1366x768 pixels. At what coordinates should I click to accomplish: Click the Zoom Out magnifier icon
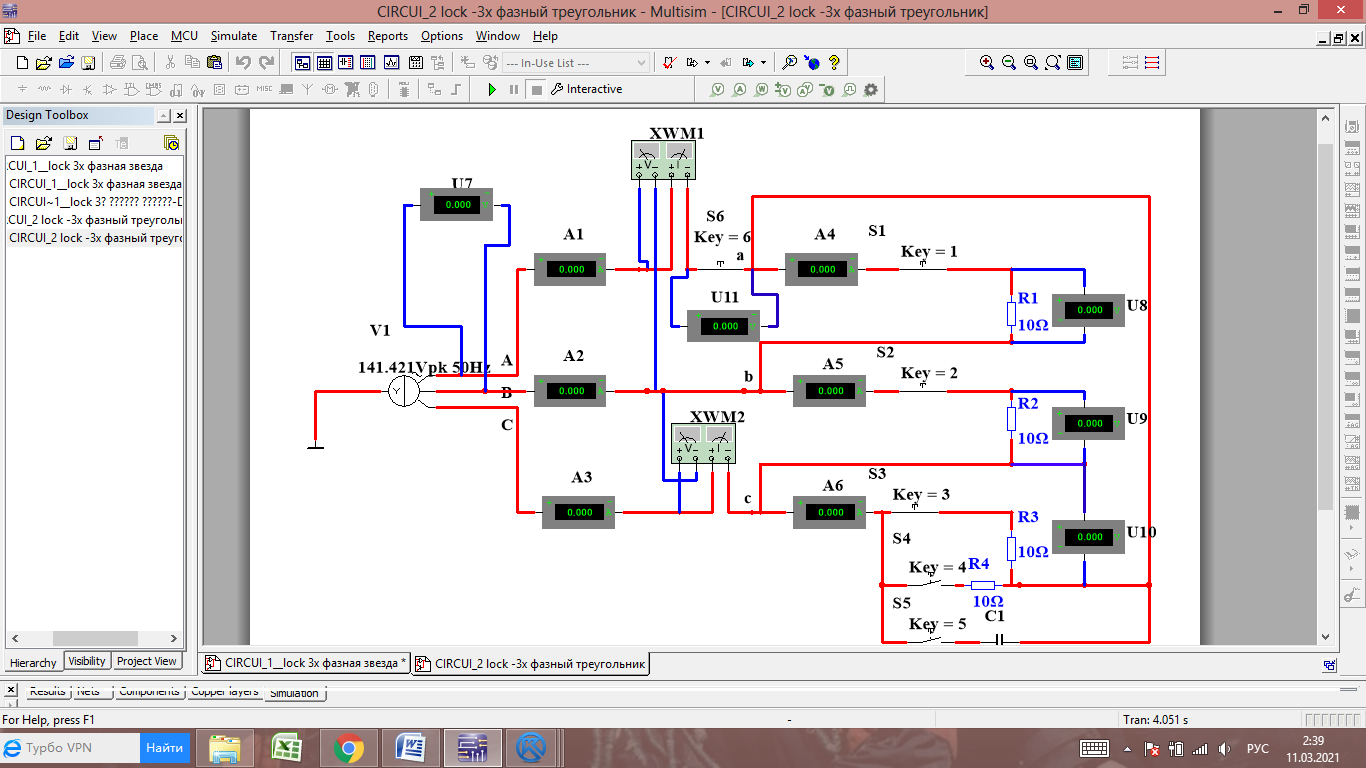point(1009,62)
